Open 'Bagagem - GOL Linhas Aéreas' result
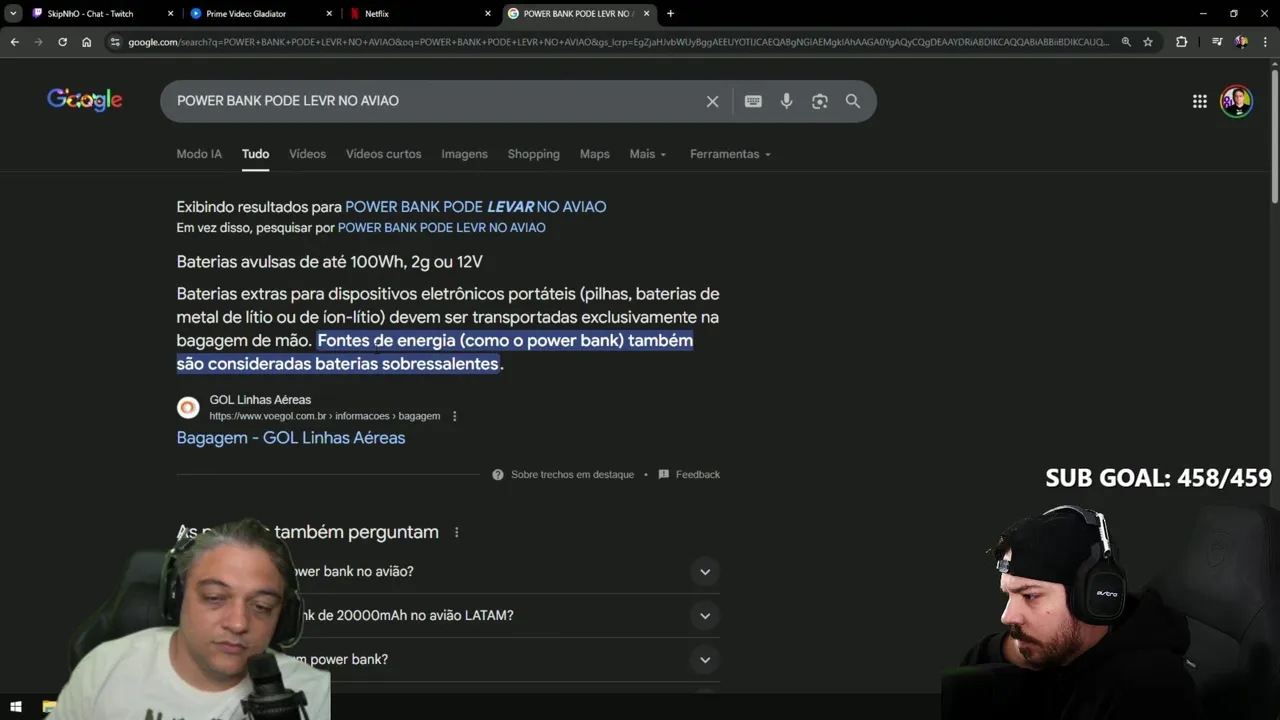Screen dimensions: 1280x720 tap(291, 438)
